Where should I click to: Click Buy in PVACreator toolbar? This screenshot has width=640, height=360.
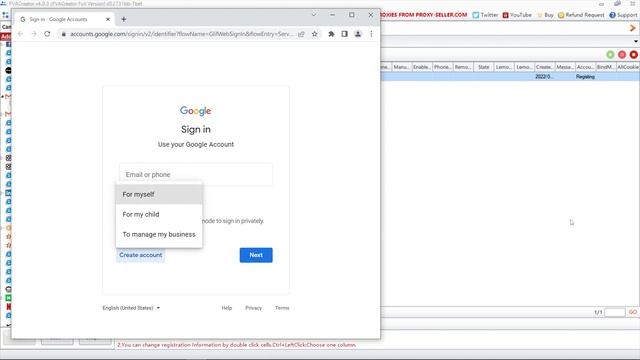pyautogui.click(x=545, y=15)
